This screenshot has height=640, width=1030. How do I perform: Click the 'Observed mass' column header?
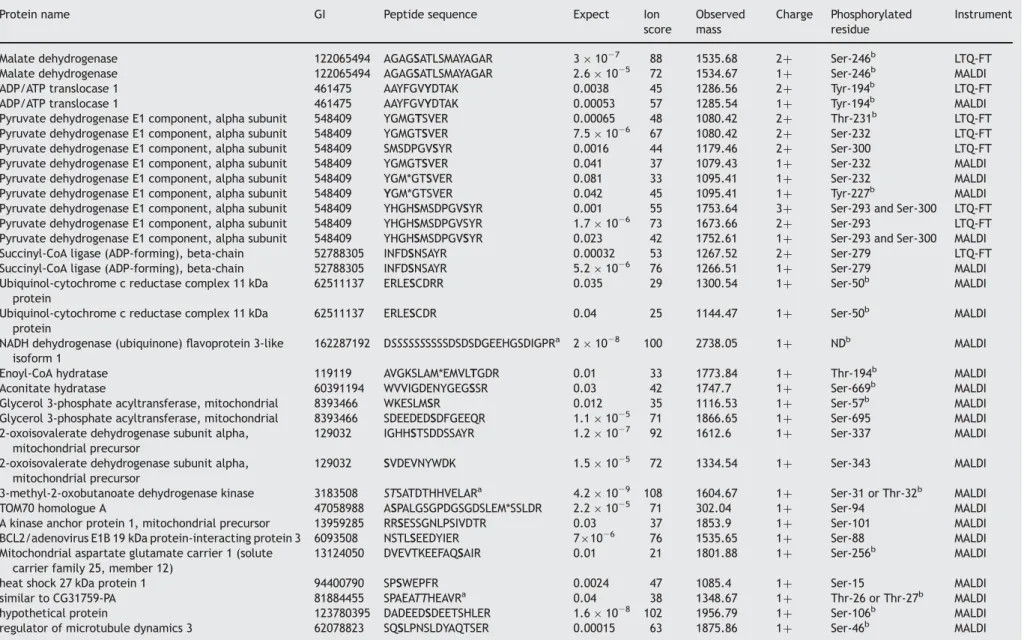coord(720,22)
